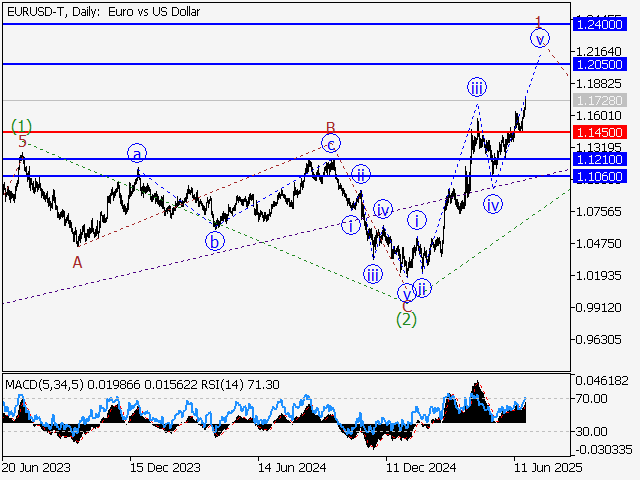Select the 1.2050 price level tag
Image resolution: width=640 pixels, height=480 pixels.
coord(600,63)
